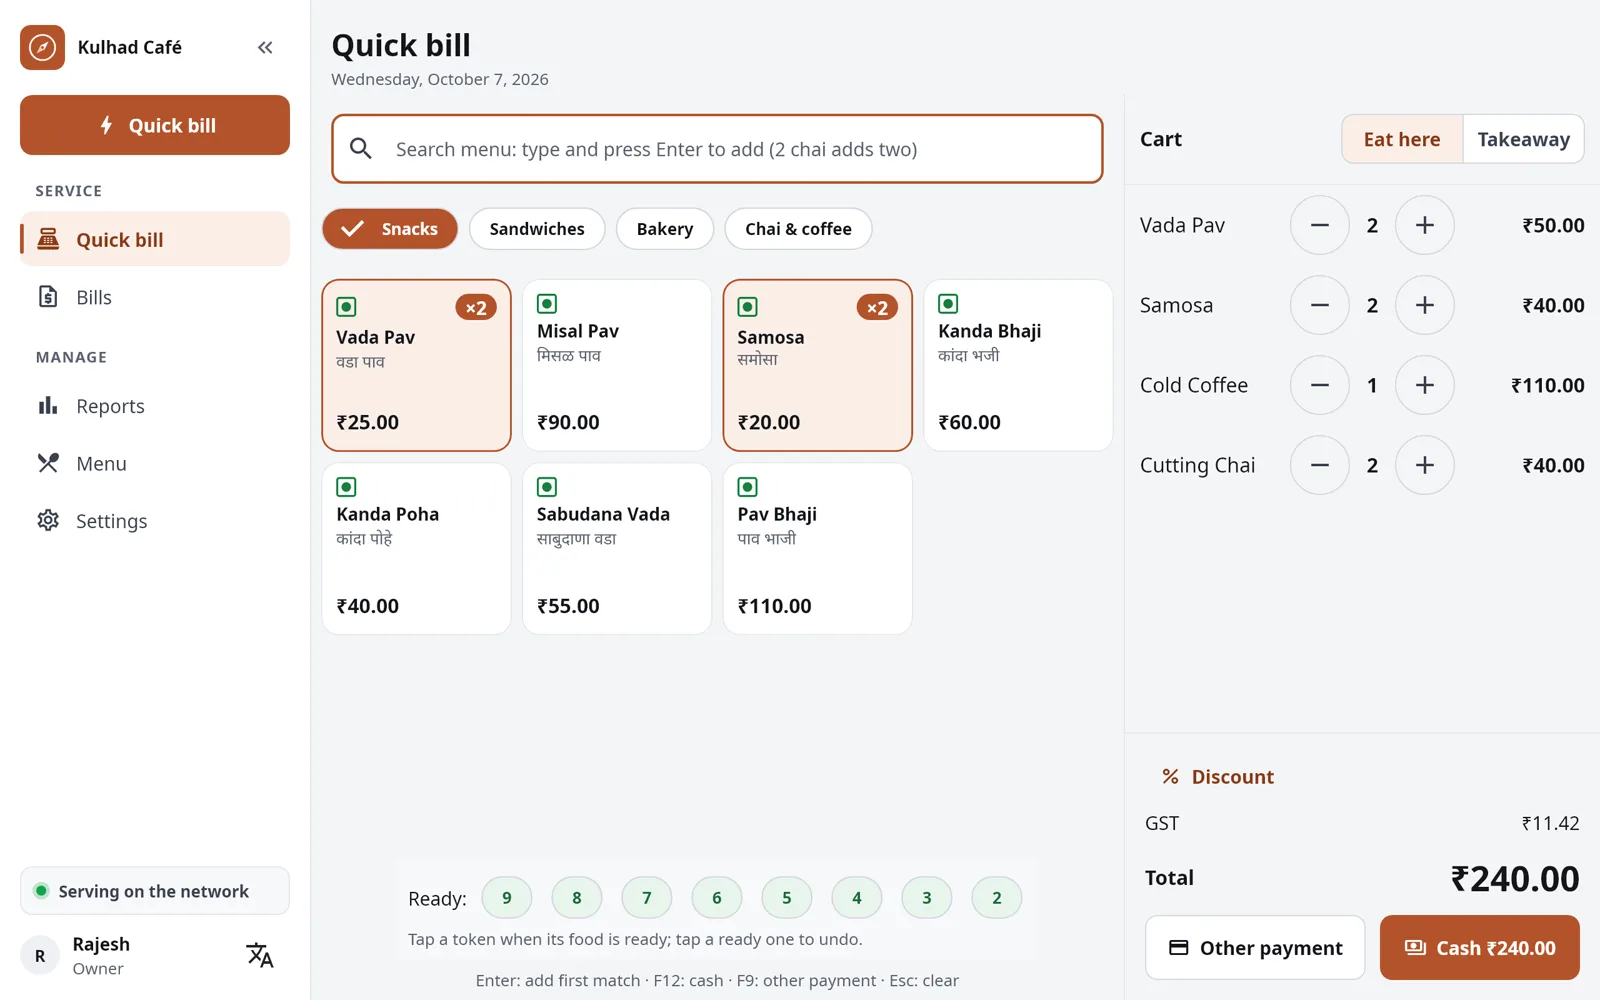Click the Cold Coffee cart item name
Image resolution: width=1600 pixels, height=1000 pixels.
pyautogui.click(x=1194, y=385)
